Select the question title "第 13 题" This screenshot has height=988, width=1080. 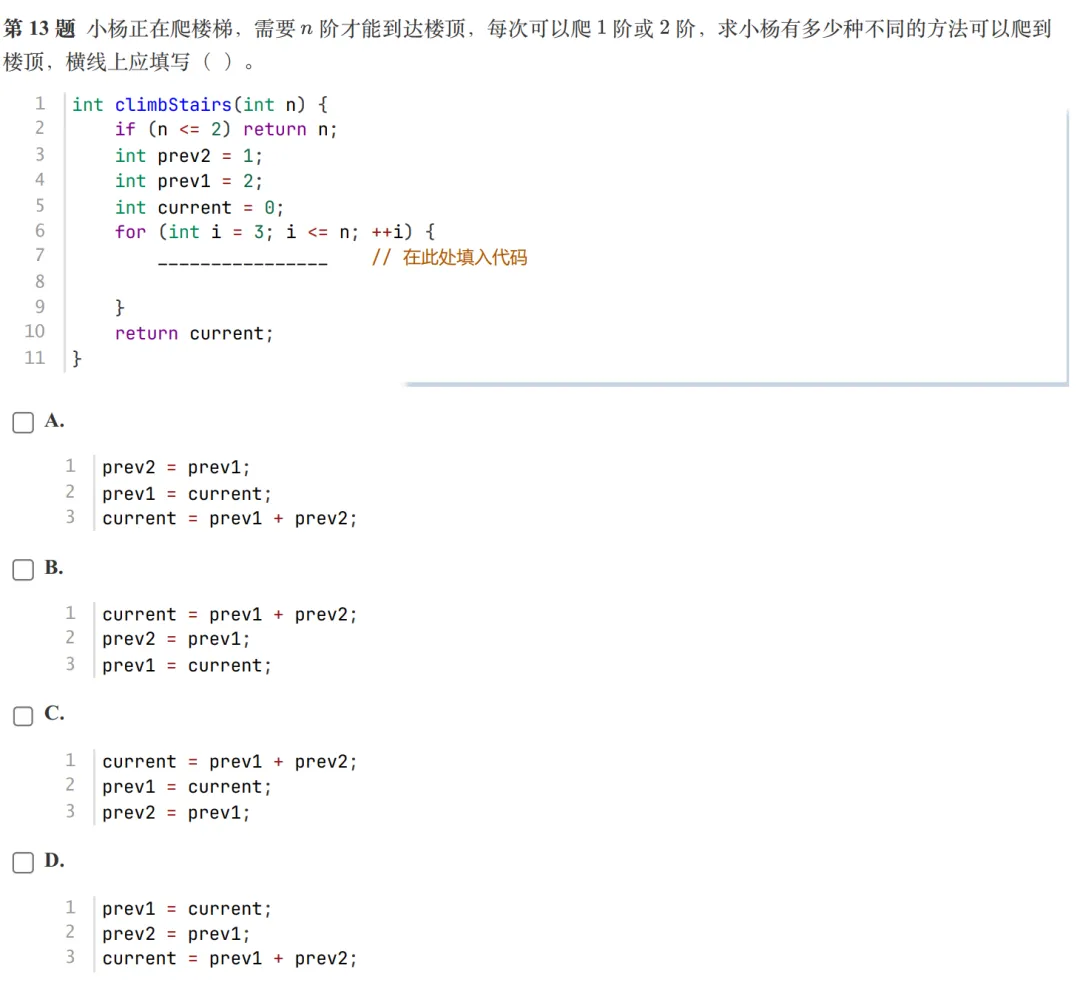(37, 28)
